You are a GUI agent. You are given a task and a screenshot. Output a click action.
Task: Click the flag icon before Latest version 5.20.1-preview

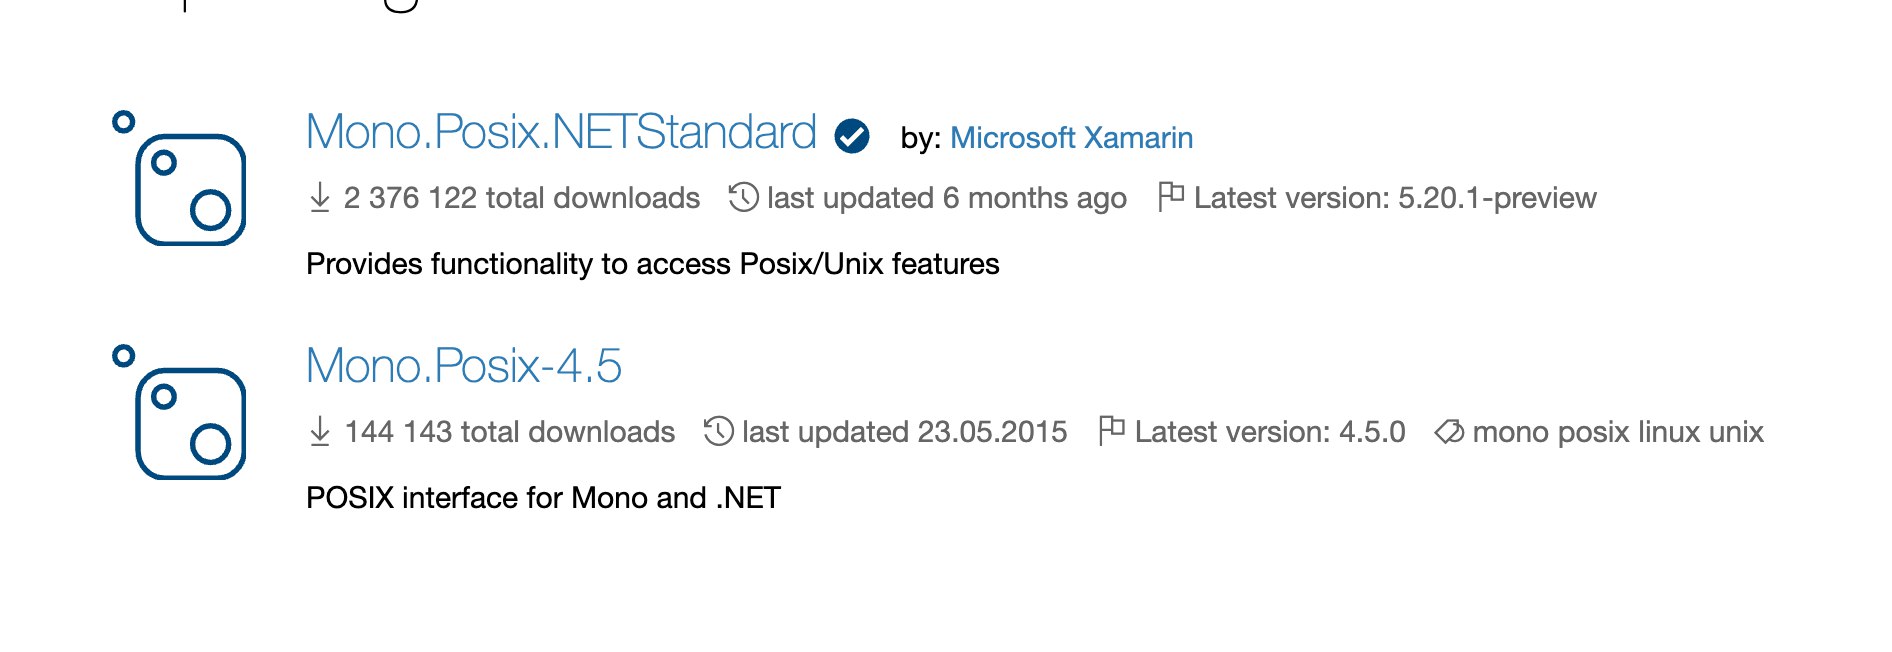(1170, 196)
